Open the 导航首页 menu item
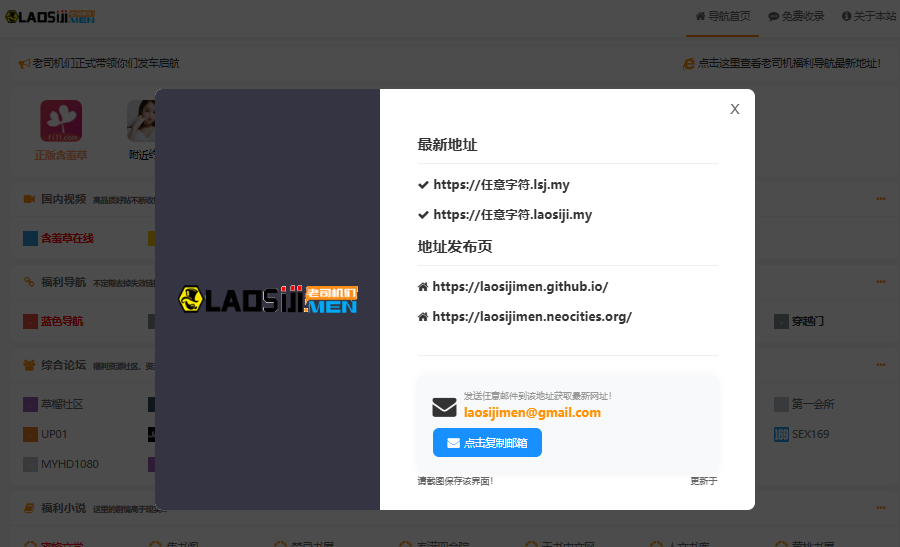The image size is (900, 547). click(x=723, y=16)
